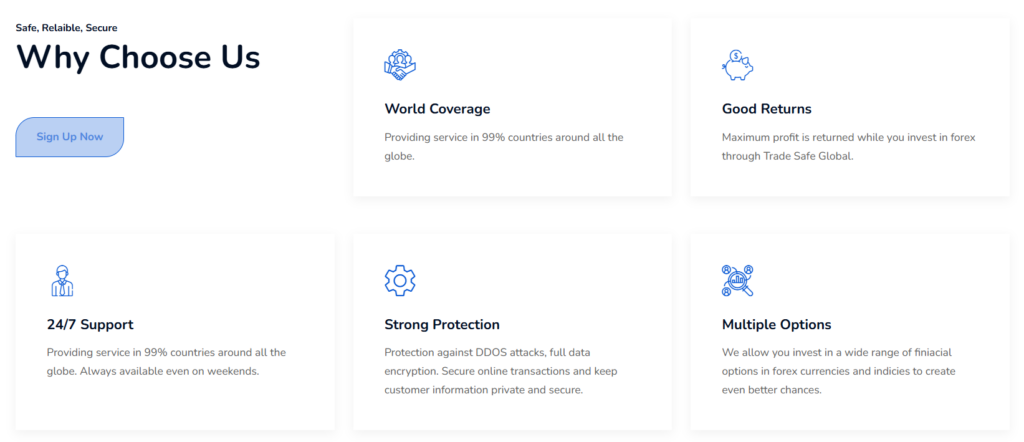Click the Why Choose Us title
This screenshot has height=442, width=1024.
[x=138, y=57]
